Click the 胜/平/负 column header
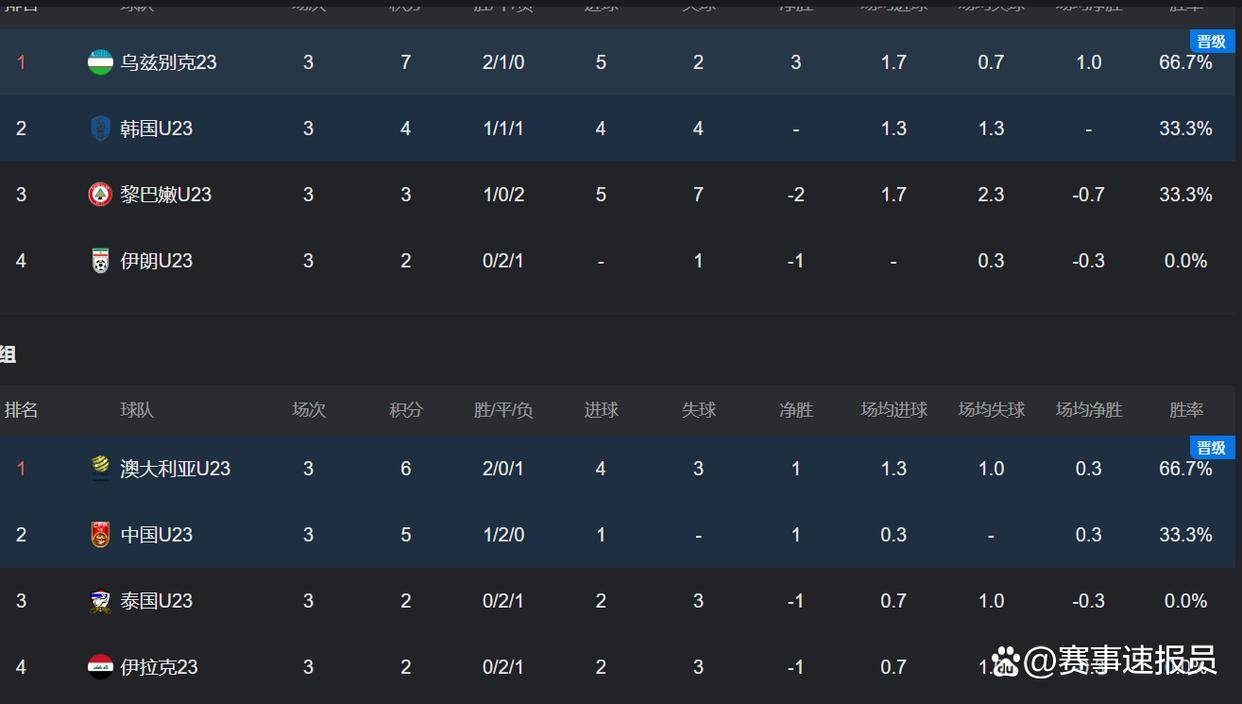The width and height of the screenshot is (1242, 704). pos(503,410)
